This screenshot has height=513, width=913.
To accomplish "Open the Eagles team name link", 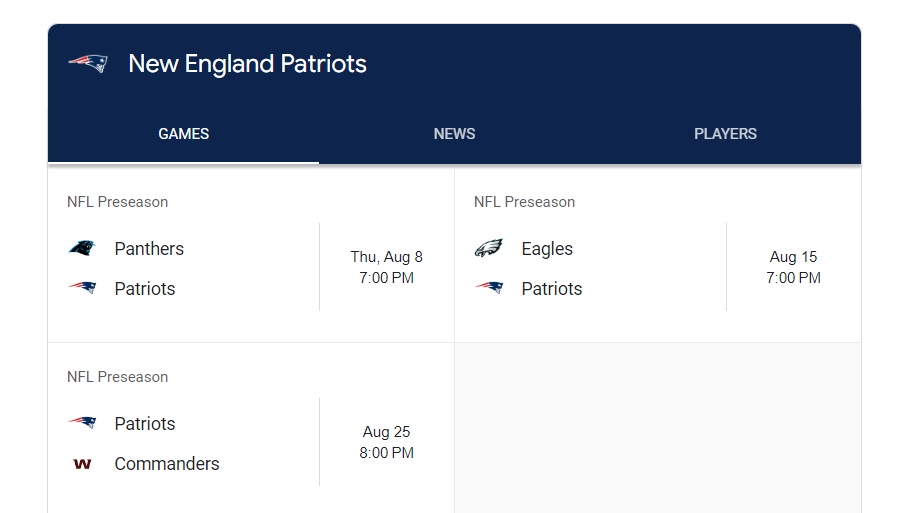I will pos(547,249).
